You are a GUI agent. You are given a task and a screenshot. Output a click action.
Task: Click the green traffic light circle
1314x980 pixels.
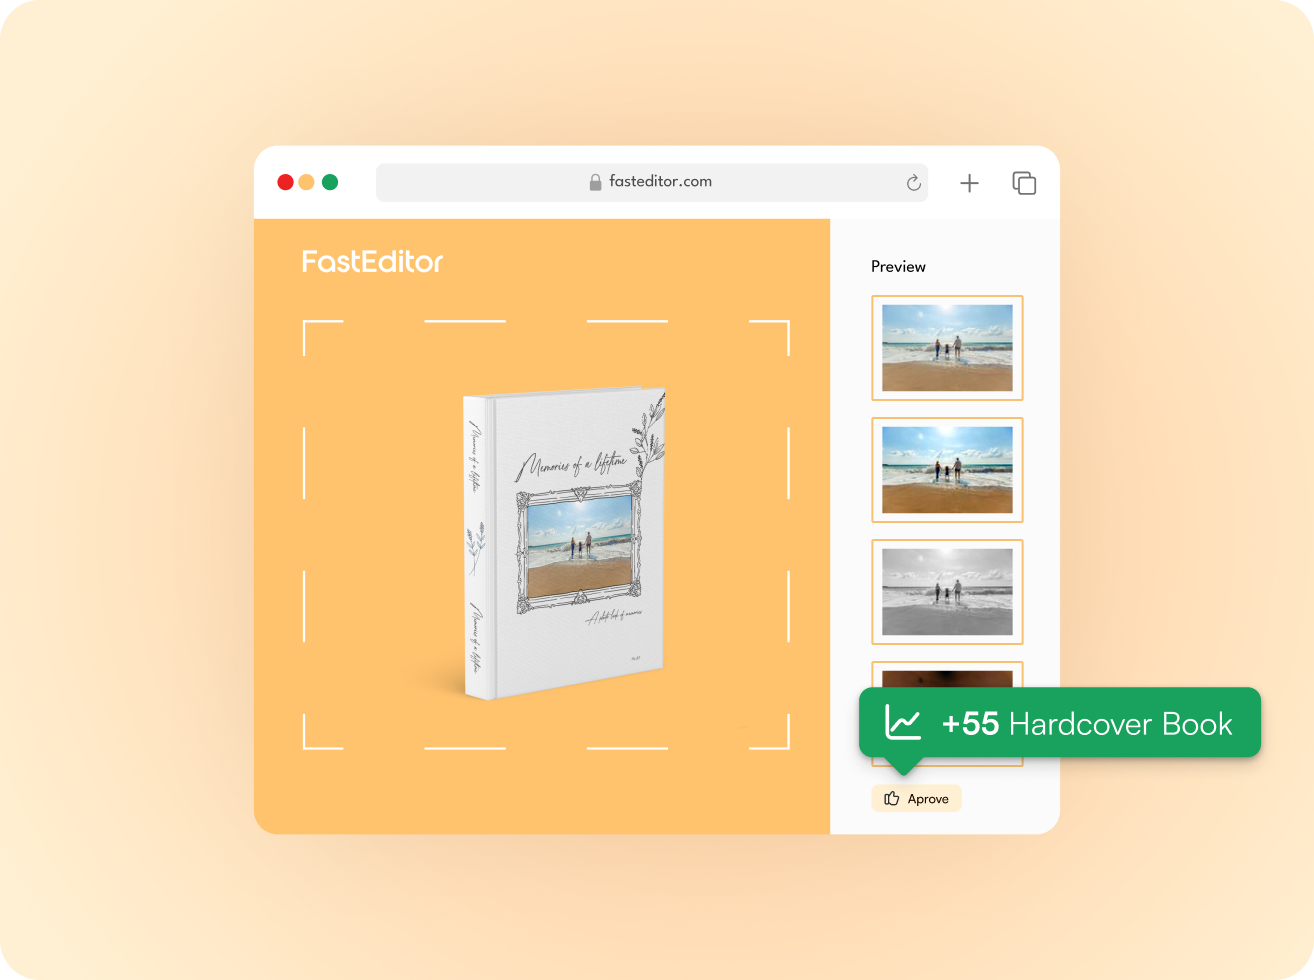[x=329, y=182]
